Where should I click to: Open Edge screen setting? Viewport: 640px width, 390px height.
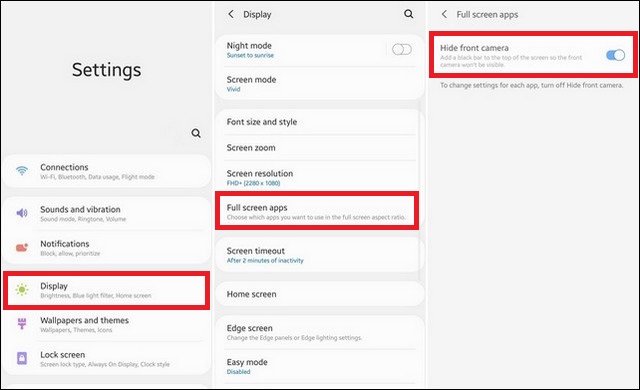(x=319, y=332)
